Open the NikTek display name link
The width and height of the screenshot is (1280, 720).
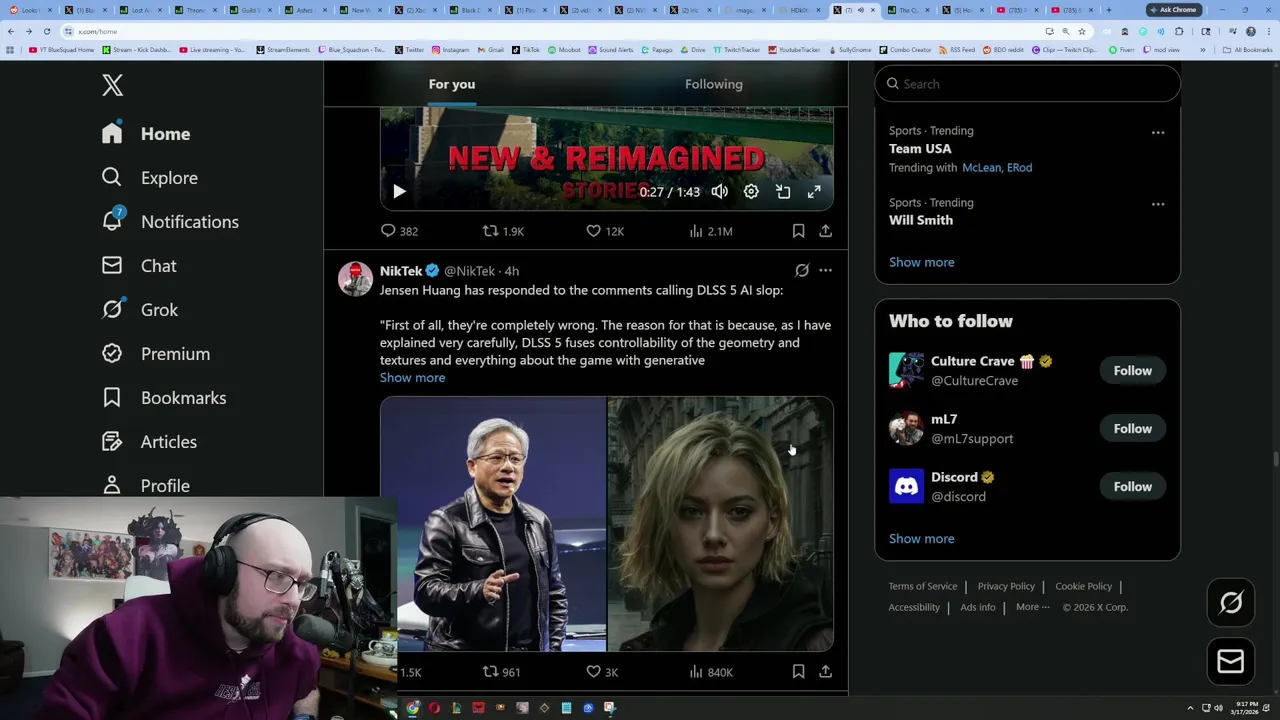pos(401,271)
